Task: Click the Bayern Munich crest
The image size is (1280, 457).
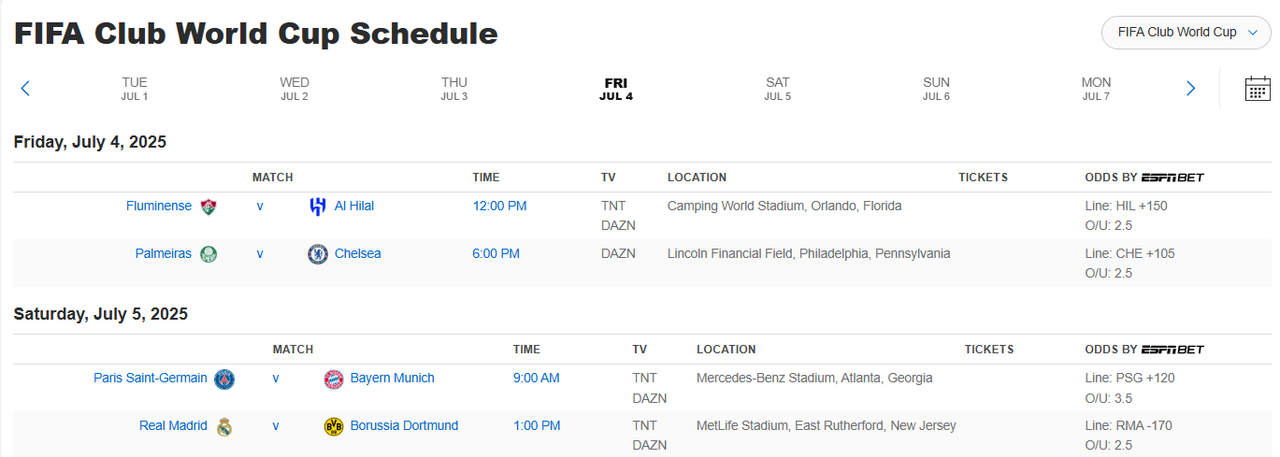Action: (x=334, y=379)
